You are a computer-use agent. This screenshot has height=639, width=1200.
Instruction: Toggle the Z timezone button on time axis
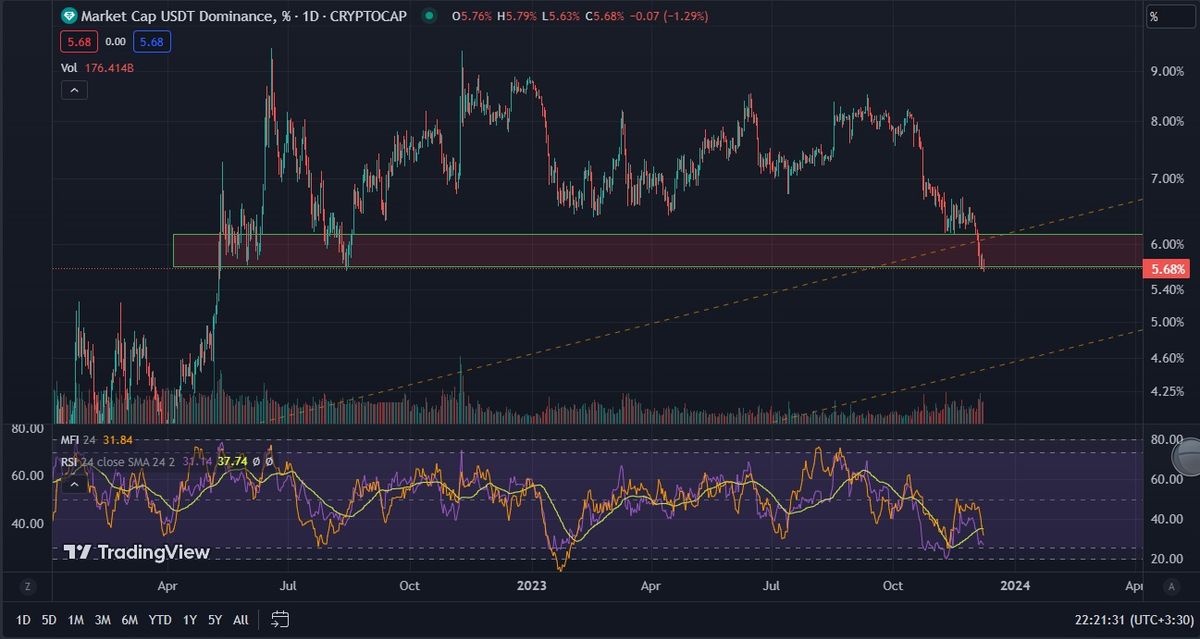[x=29, y=585]
